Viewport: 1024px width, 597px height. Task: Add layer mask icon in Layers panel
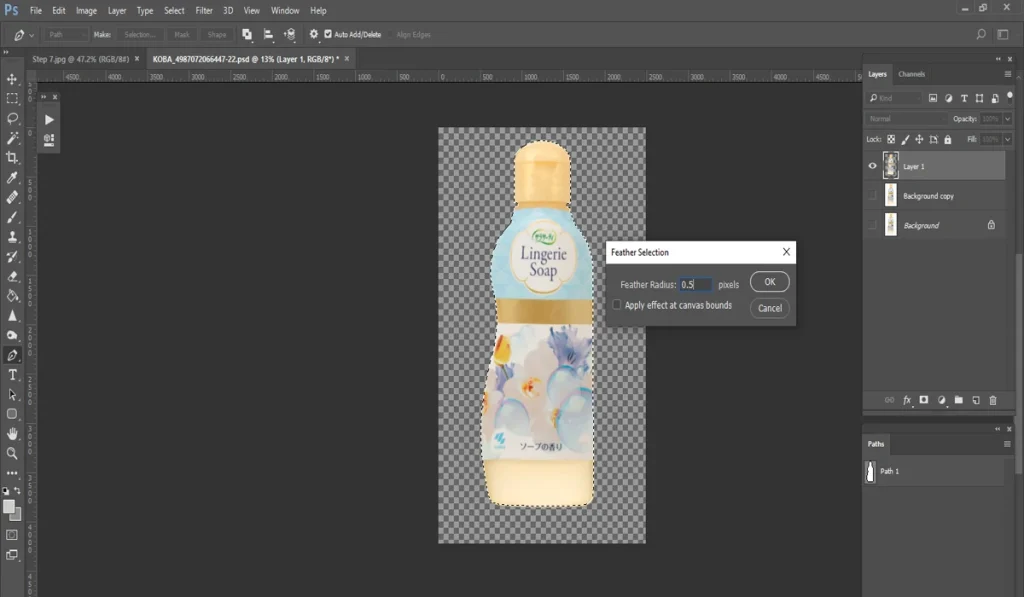point(923,400)
